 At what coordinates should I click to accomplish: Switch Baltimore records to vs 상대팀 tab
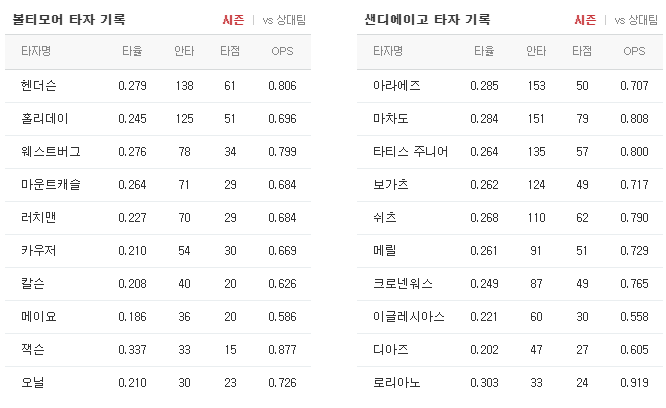pos(284,20)
